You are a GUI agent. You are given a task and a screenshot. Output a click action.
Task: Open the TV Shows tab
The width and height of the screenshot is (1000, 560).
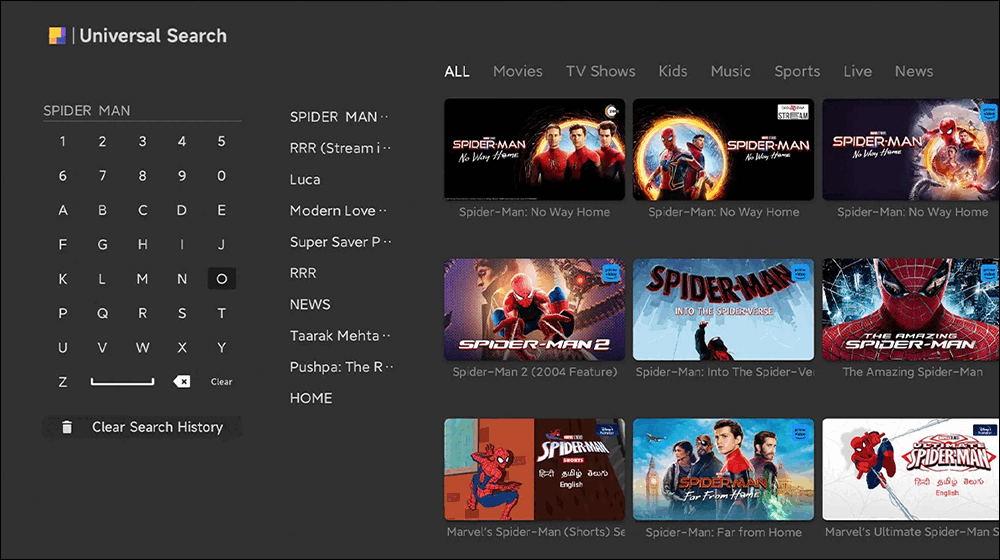click(x=600, y=71)
